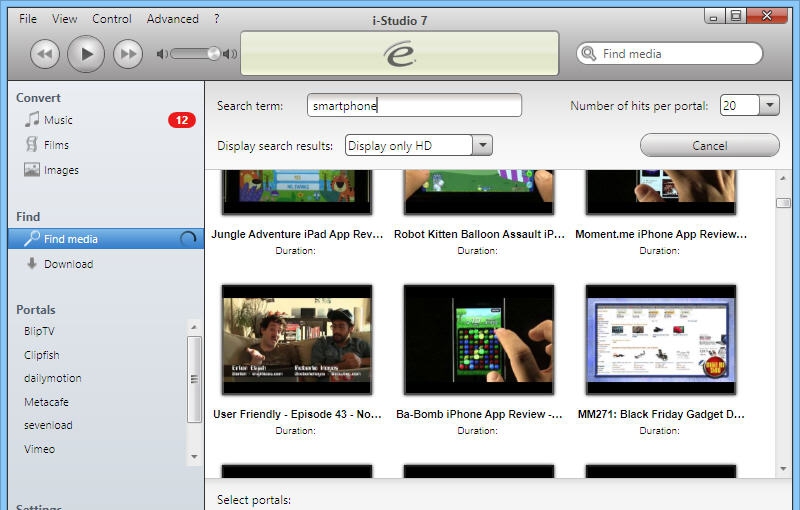Open the Ba-Bomb iPhone App Review thumbnail
The height and width of the screenshot is (510, 800).
coord(479,340)
